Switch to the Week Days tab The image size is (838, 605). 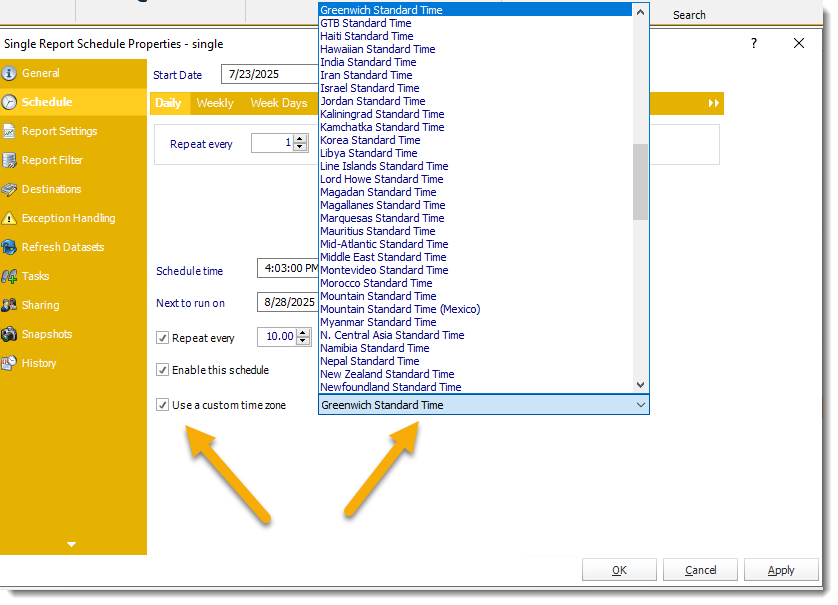tap(278, 103)
